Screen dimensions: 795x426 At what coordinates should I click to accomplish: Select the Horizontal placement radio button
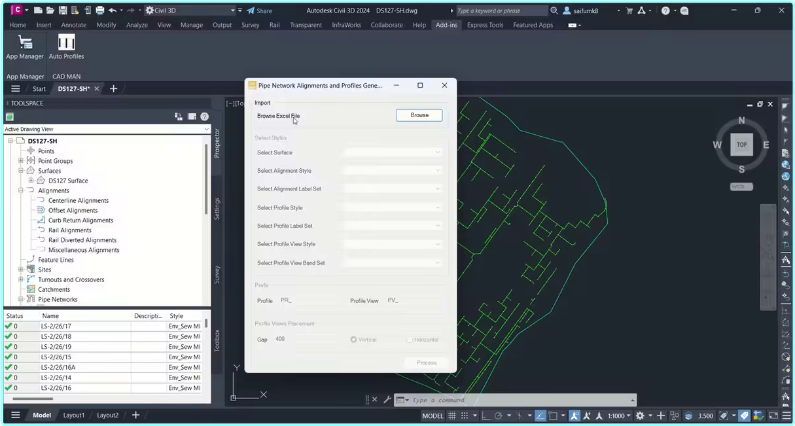coord(409,339)
